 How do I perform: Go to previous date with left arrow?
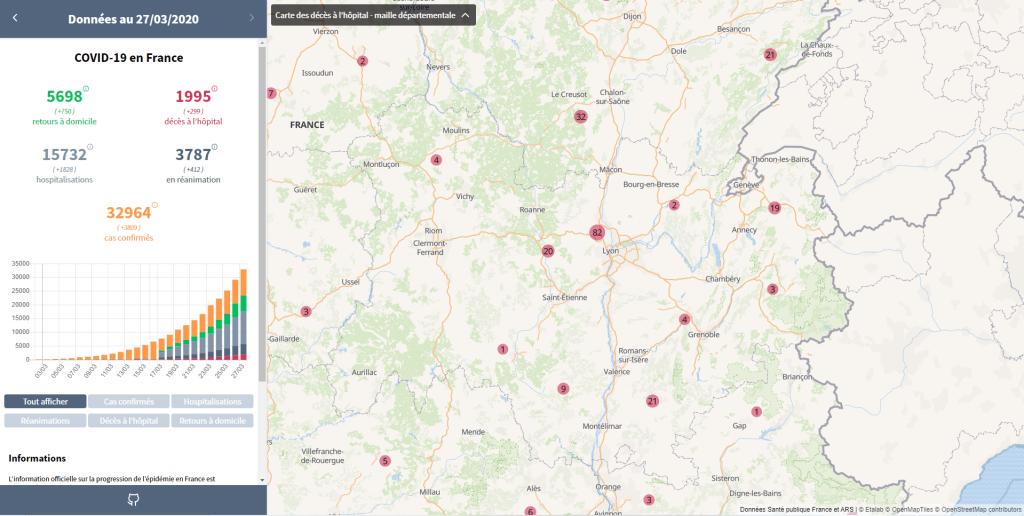pyautogui.click(x=15, y=18)
